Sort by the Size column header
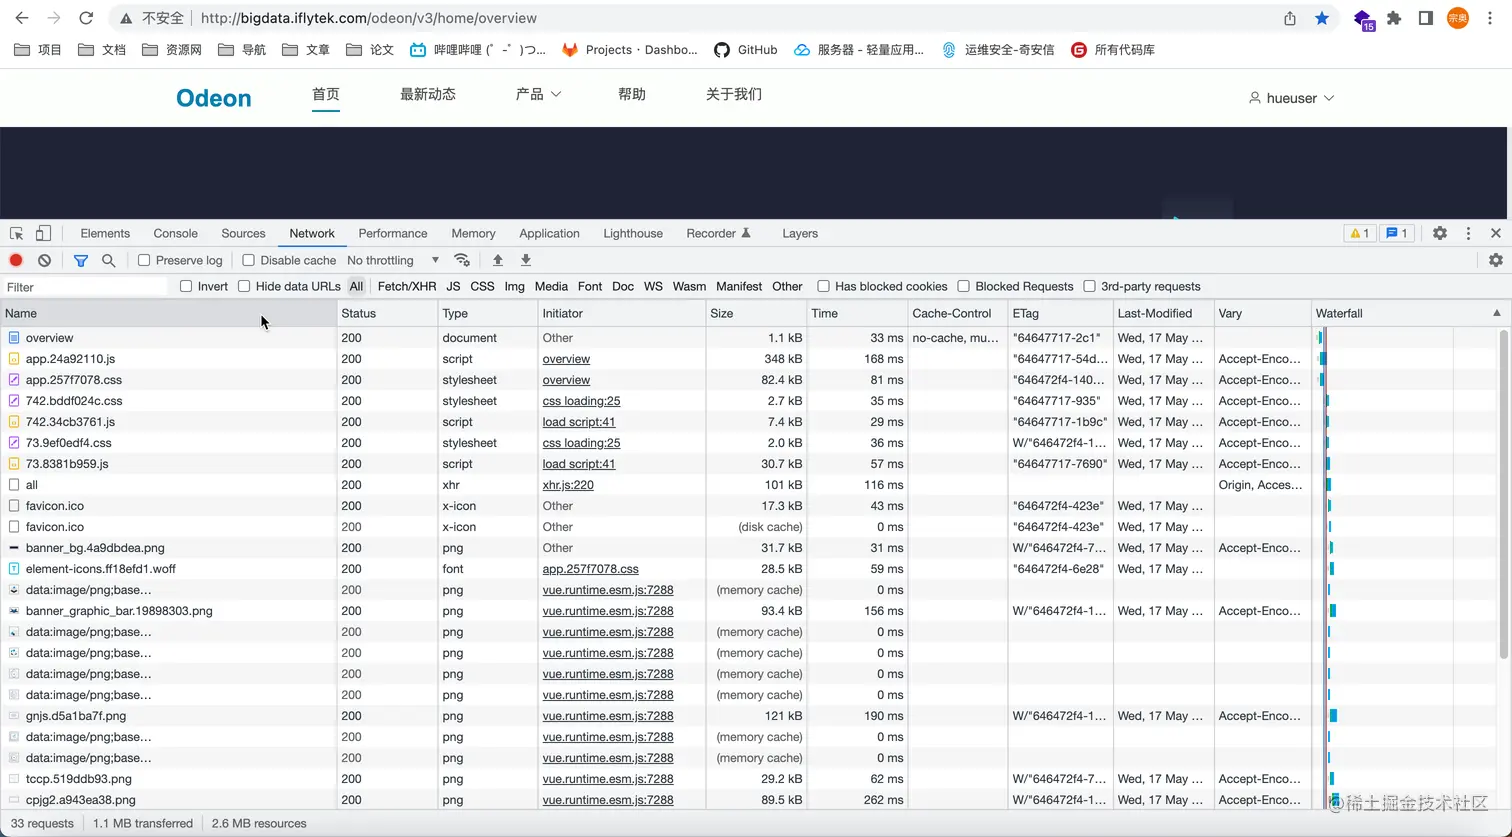The height and width of the screenshot is (837, 1512). [x=756, y=313]
